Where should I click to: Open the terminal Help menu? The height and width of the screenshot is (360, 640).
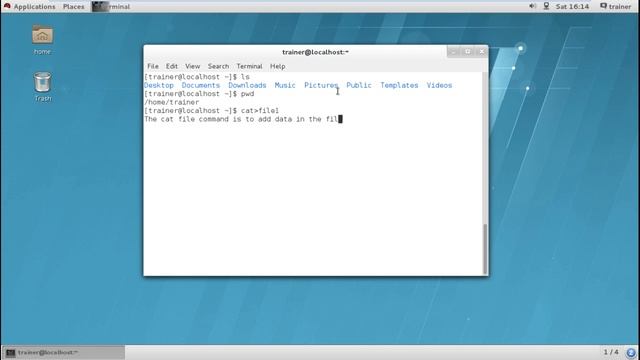(x=278, y=66)
